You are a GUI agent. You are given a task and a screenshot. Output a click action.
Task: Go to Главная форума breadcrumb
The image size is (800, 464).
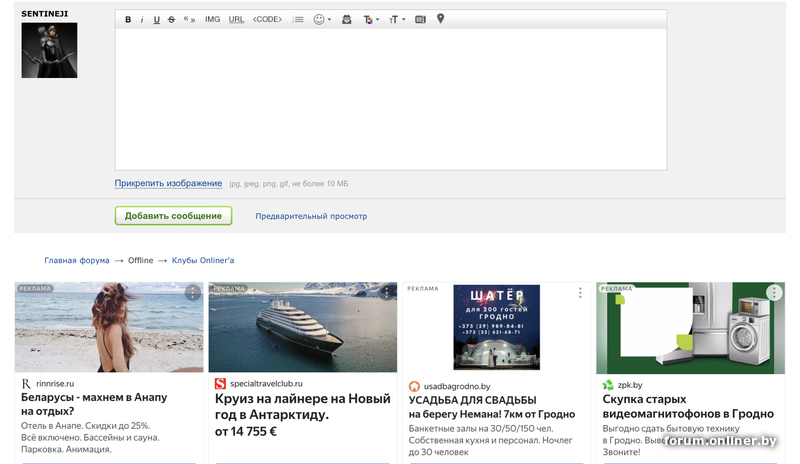tap(77, 260)
